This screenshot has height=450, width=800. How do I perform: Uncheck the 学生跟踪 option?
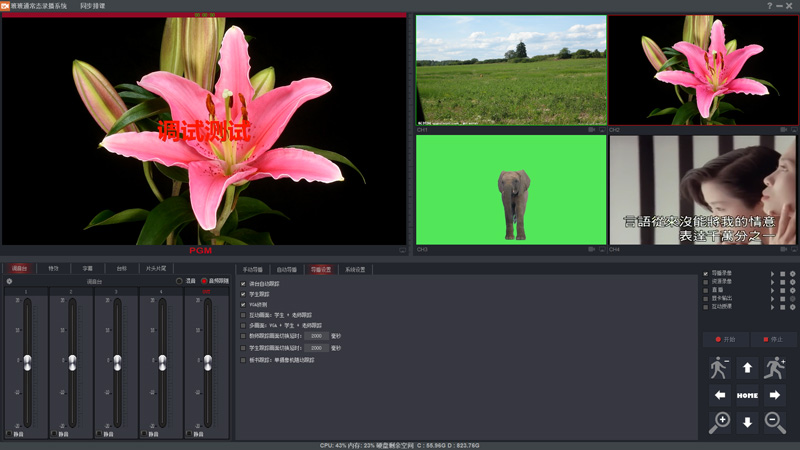(x=243, y=295)
